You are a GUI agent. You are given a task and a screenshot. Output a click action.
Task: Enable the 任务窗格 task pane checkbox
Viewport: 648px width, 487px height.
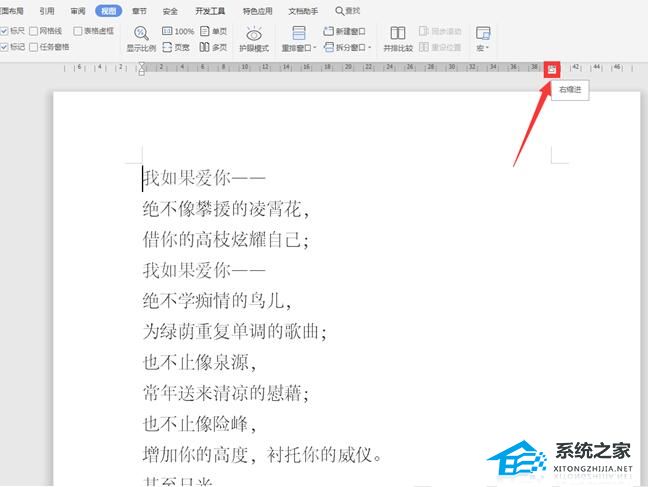pyautogui.click(x=34, y=47)
